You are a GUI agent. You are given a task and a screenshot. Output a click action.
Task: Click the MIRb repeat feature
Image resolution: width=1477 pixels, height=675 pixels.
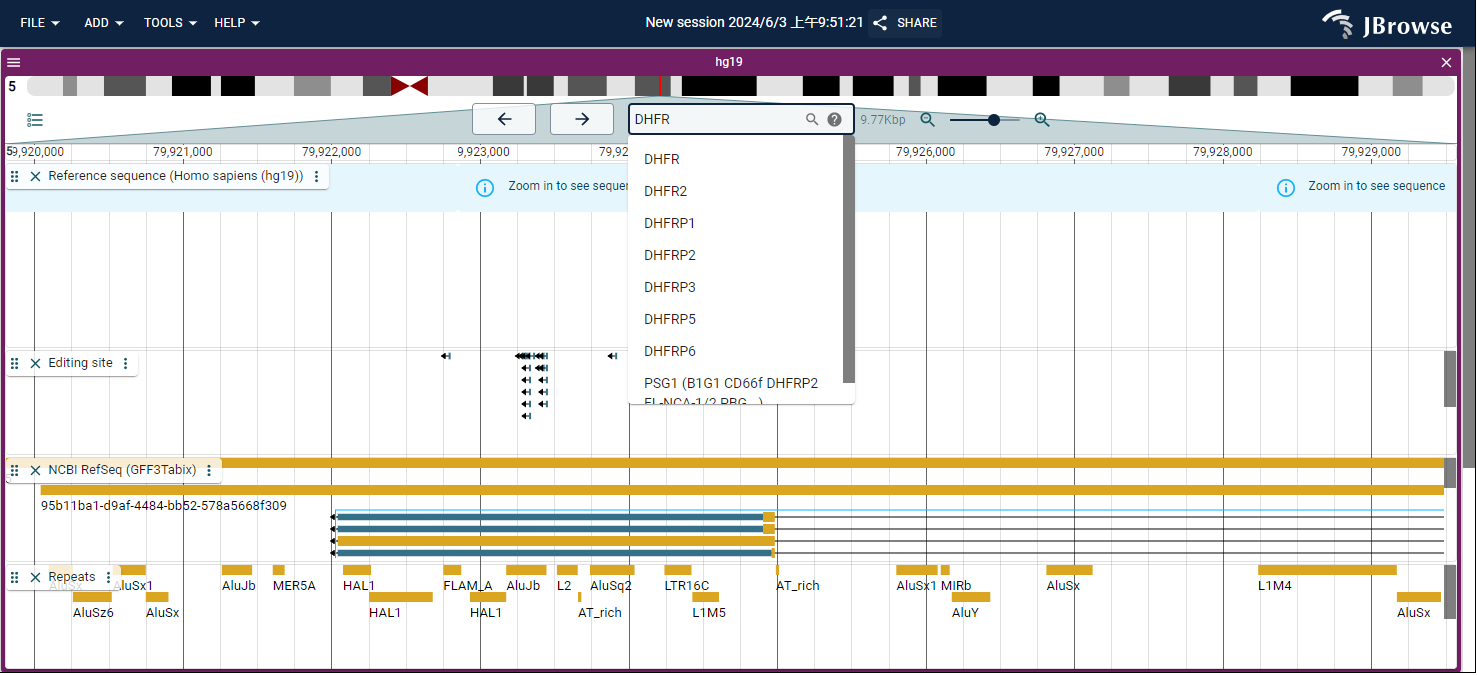945,570
